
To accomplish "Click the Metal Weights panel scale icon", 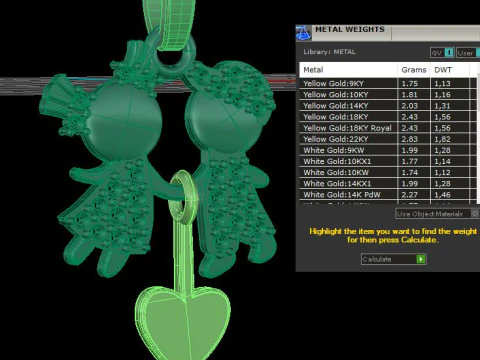I will tap(303, 33).
